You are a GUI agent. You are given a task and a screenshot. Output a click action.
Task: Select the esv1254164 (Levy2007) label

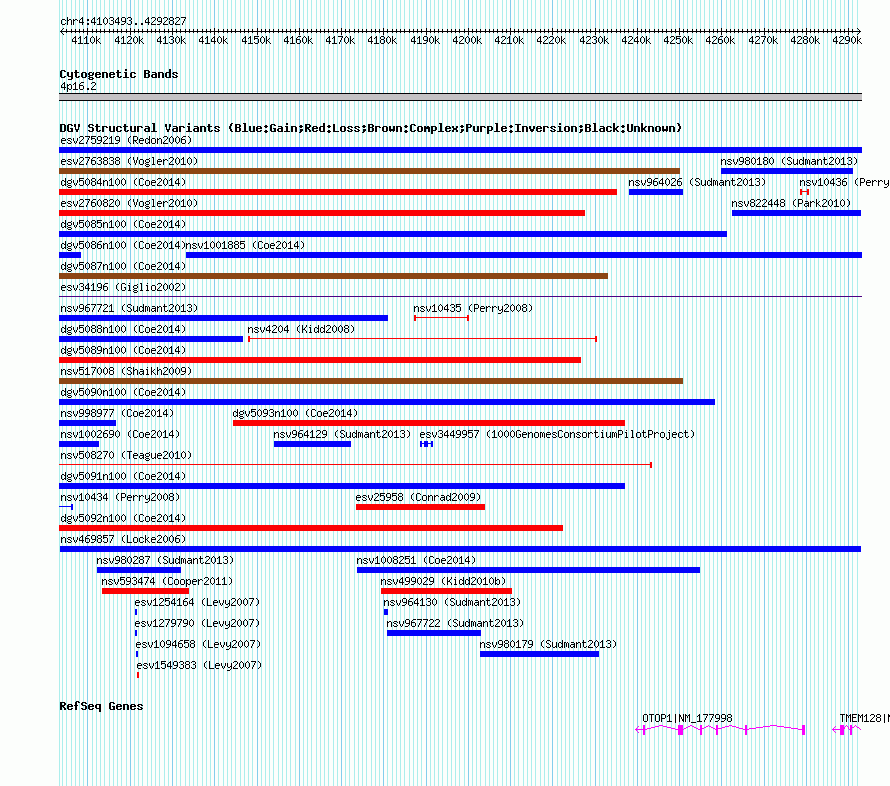point(197,602)
